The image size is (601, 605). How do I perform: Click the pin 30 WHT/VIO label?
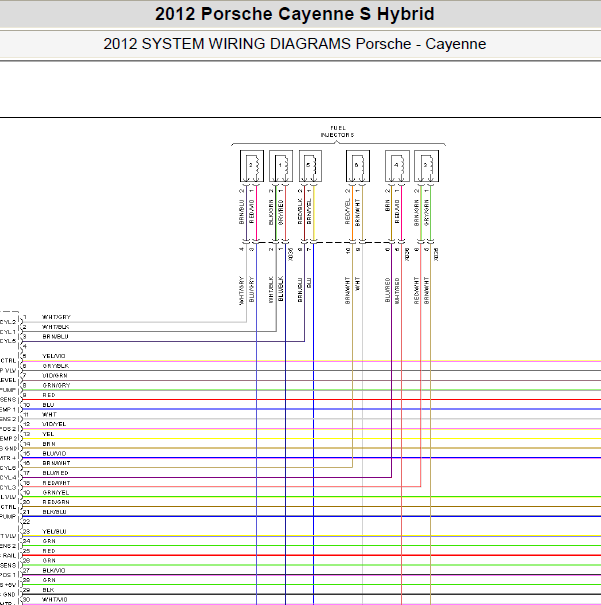[55, 600]
